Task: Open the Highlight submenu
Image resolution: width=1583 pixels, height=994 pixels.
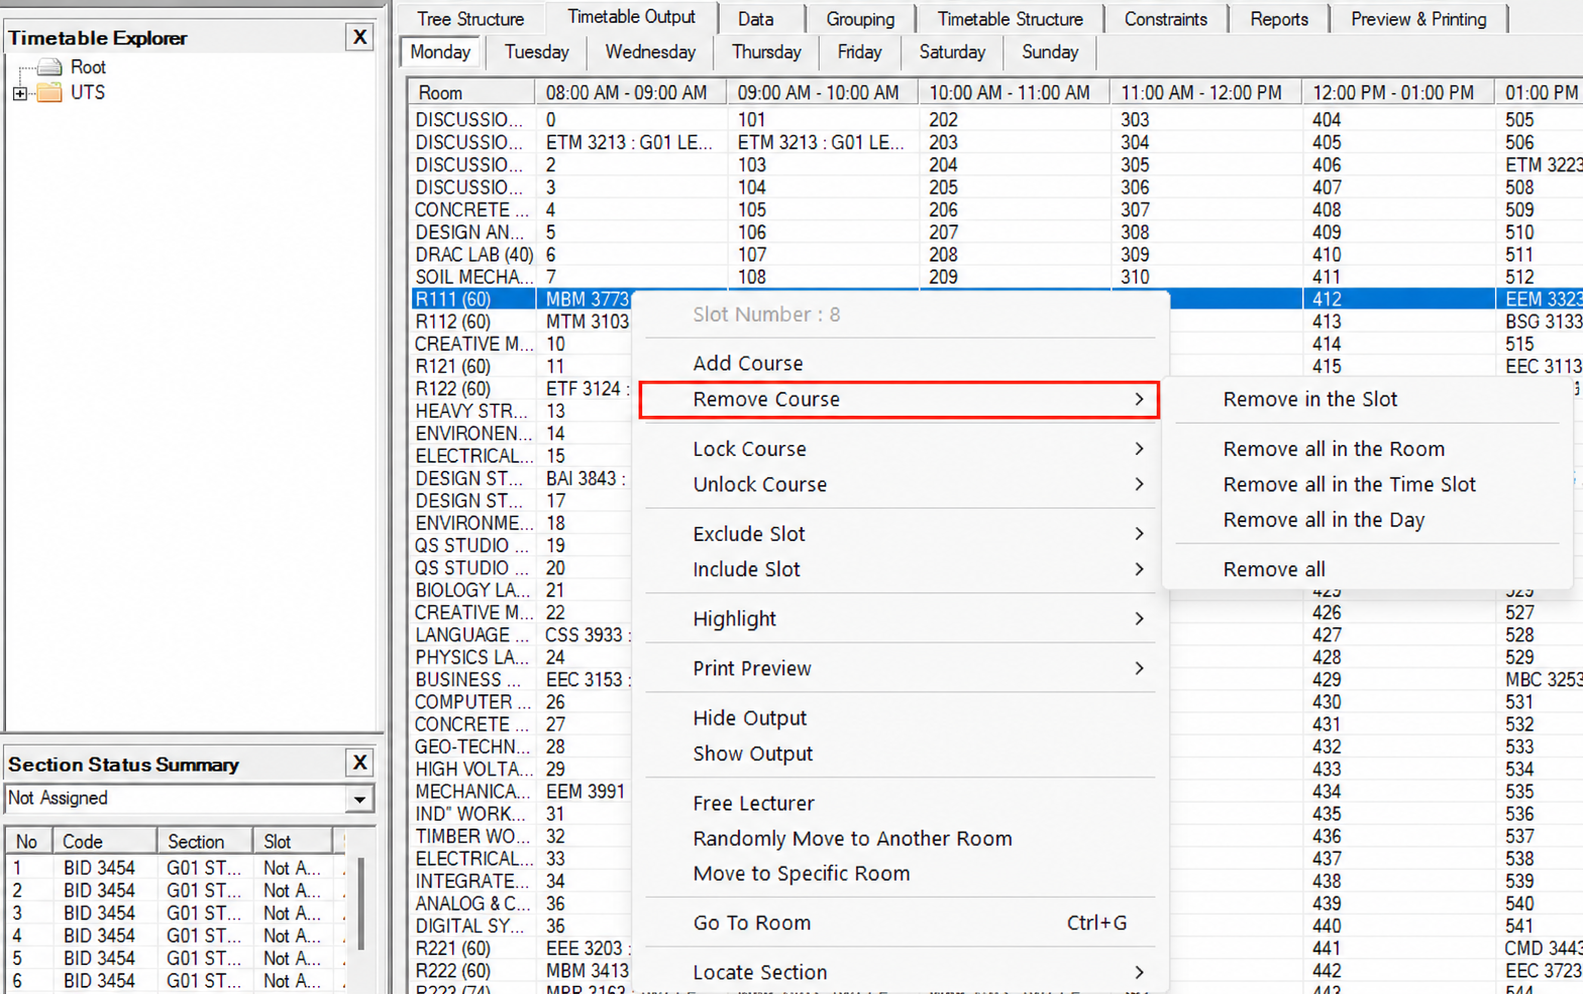Action: pos(900,619)
